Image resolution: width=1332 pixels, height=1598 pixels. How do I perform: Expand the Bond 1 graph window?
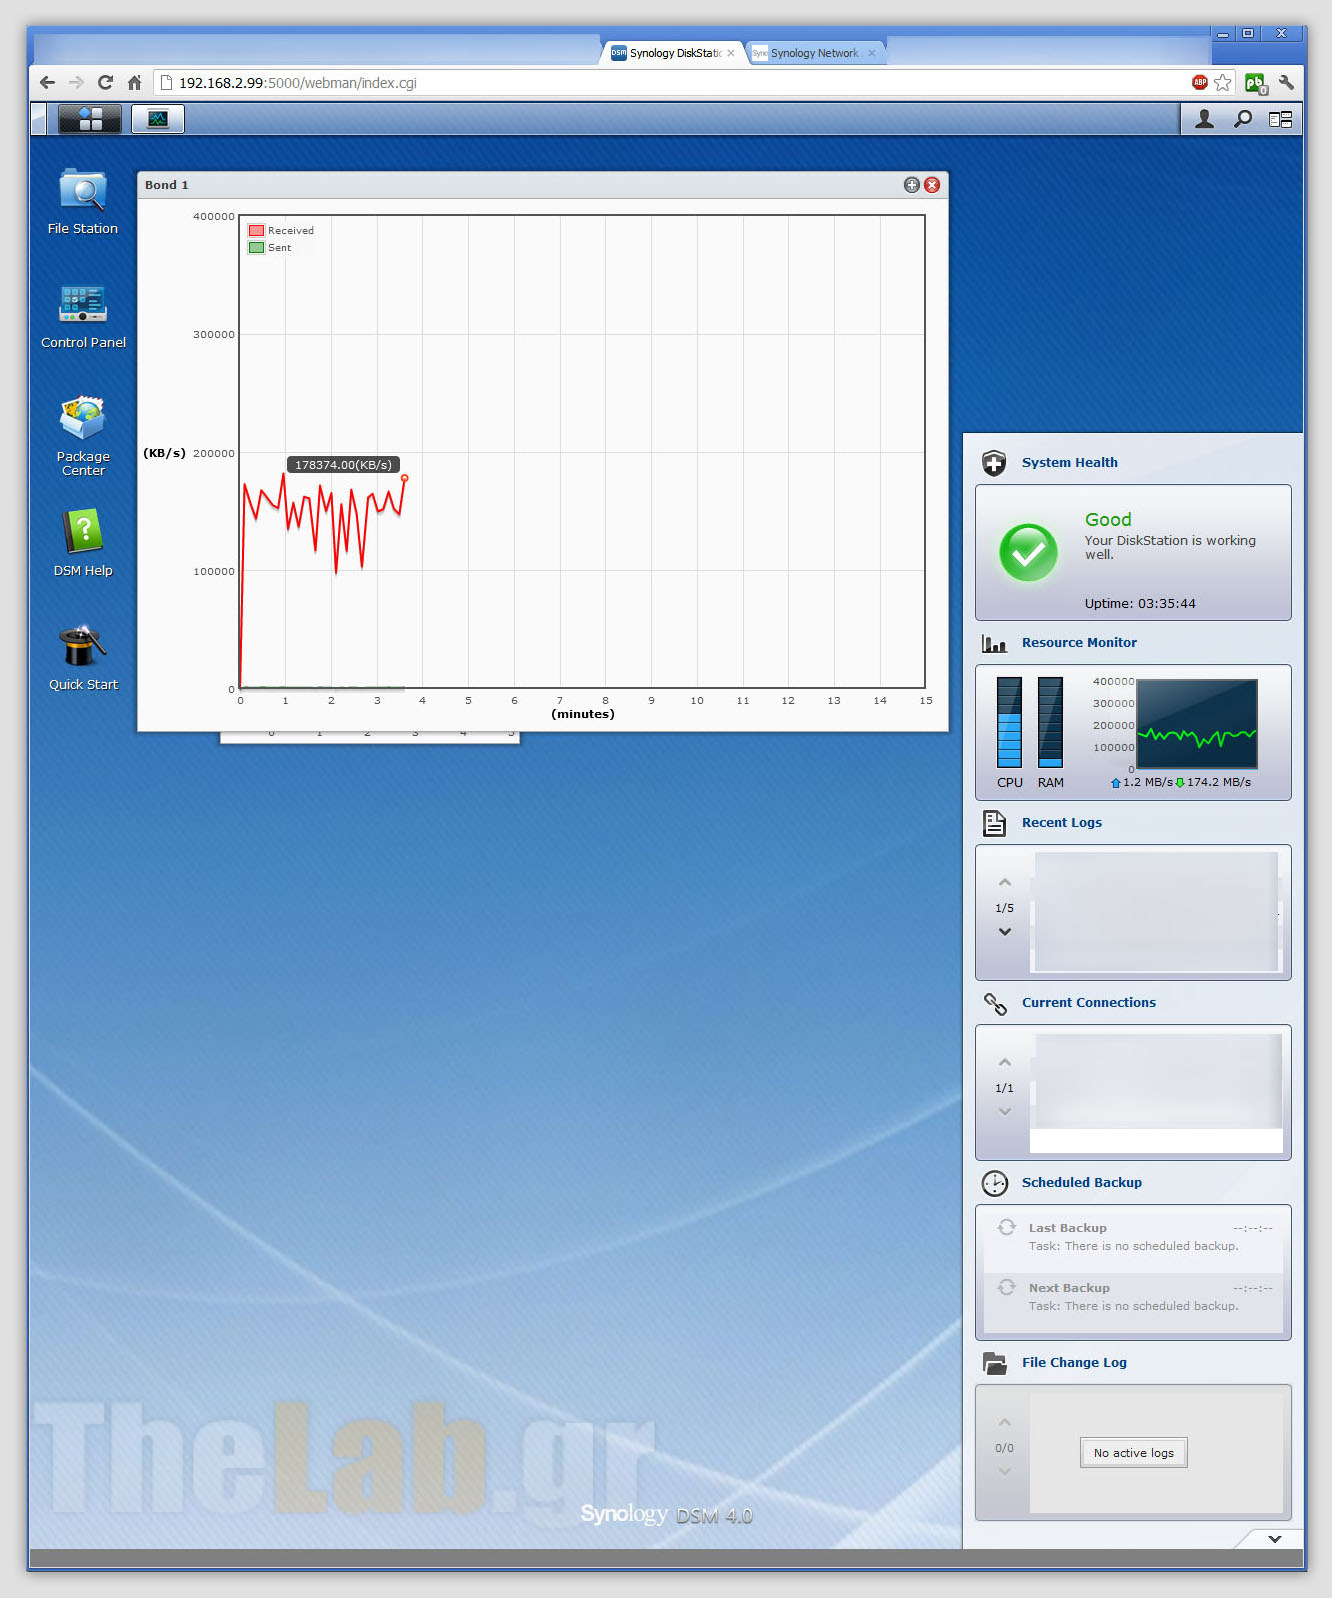click(x=911, y=185)
